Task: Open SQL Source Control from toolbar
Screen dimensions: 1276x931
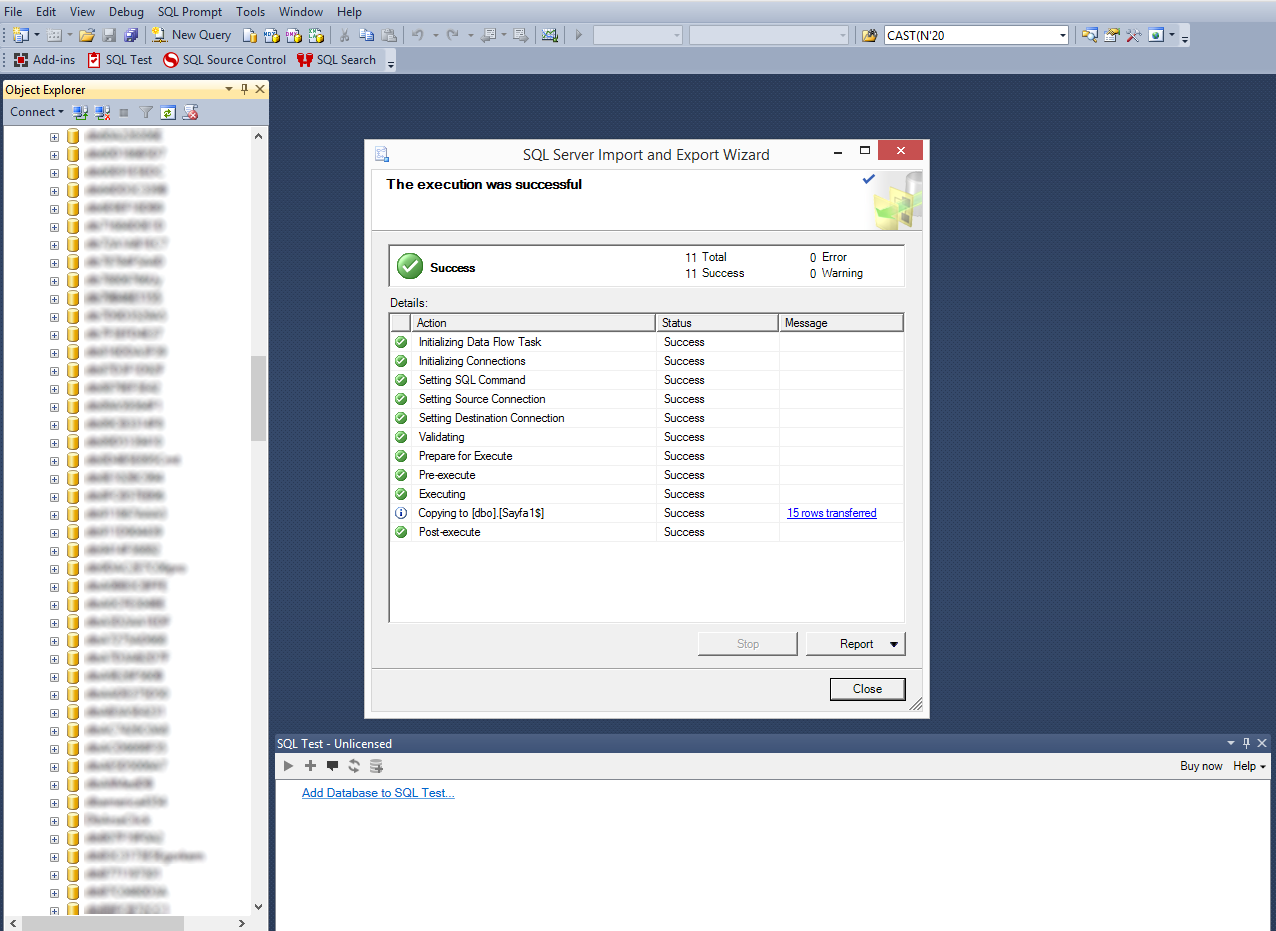Action: (225, 60)
